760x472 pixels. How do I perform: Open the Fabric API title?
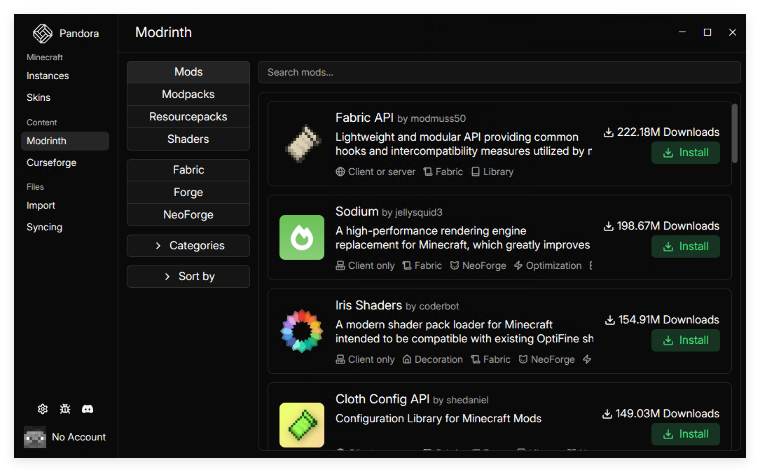[364, 118]
